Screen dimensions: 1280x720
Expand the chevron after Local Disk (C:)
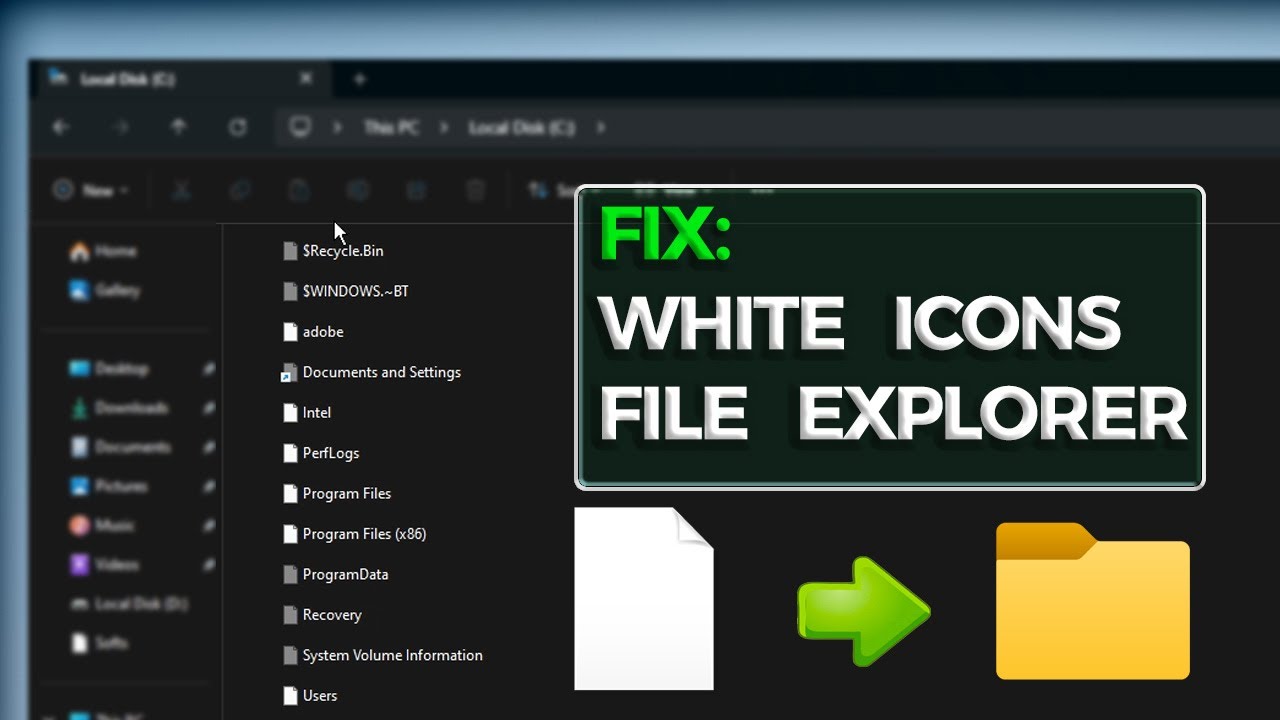click(600, 127)
